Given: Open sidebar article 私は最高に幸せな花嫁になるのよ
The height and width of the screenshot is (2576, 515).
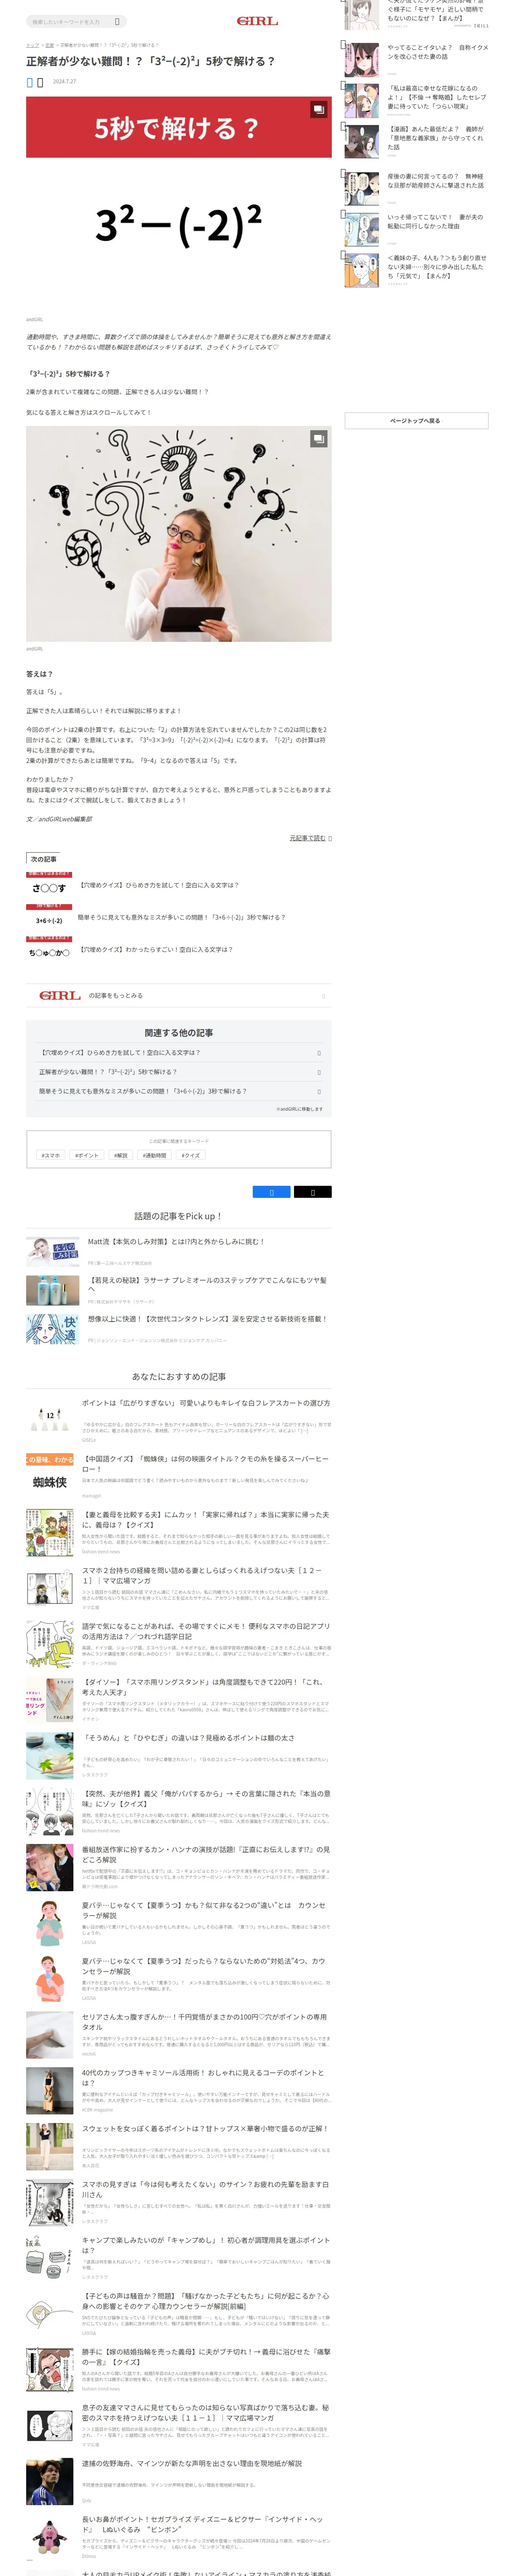Looking at the screenshot, I should pyautogui.click(x=437, y=97).
